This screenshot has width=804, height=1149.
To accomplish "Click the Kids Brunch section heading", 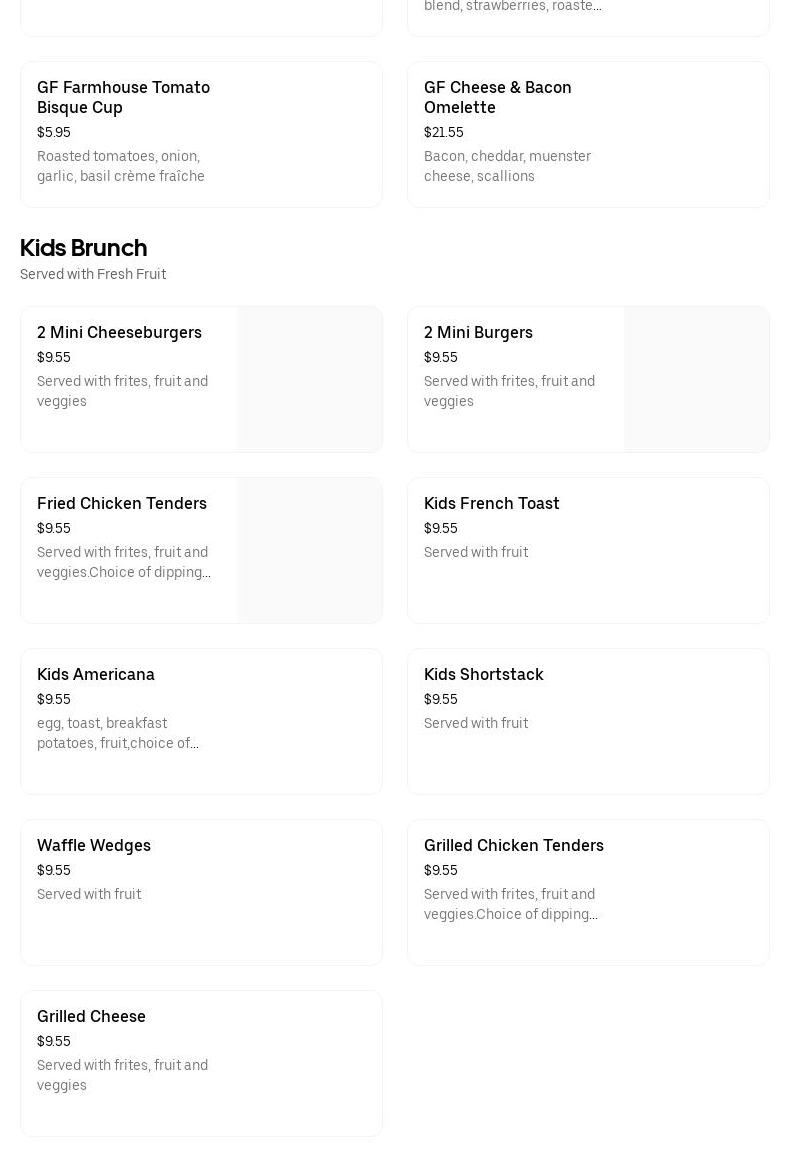I will tap(84, 247).
